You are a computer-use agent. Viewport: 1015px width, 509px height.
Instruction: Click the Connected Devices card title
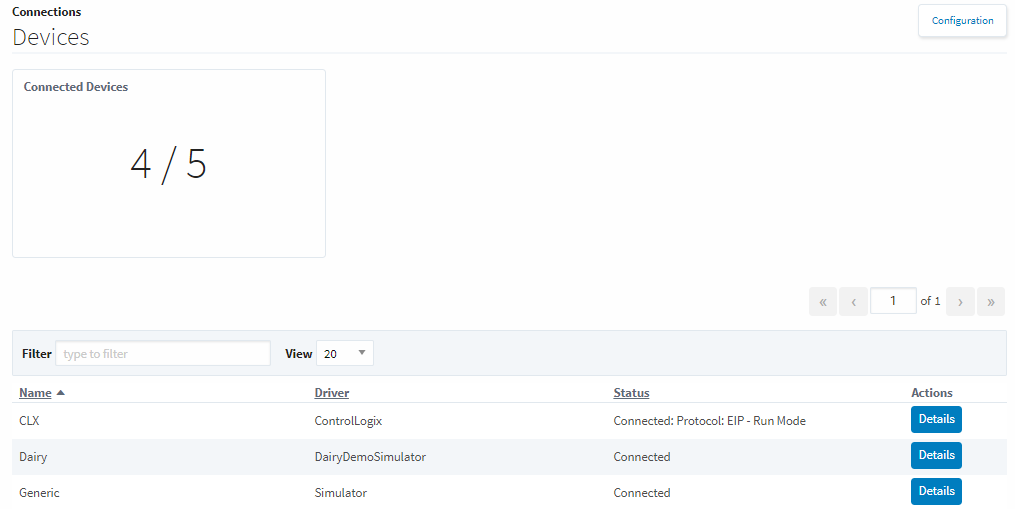[x=76, y=87]
